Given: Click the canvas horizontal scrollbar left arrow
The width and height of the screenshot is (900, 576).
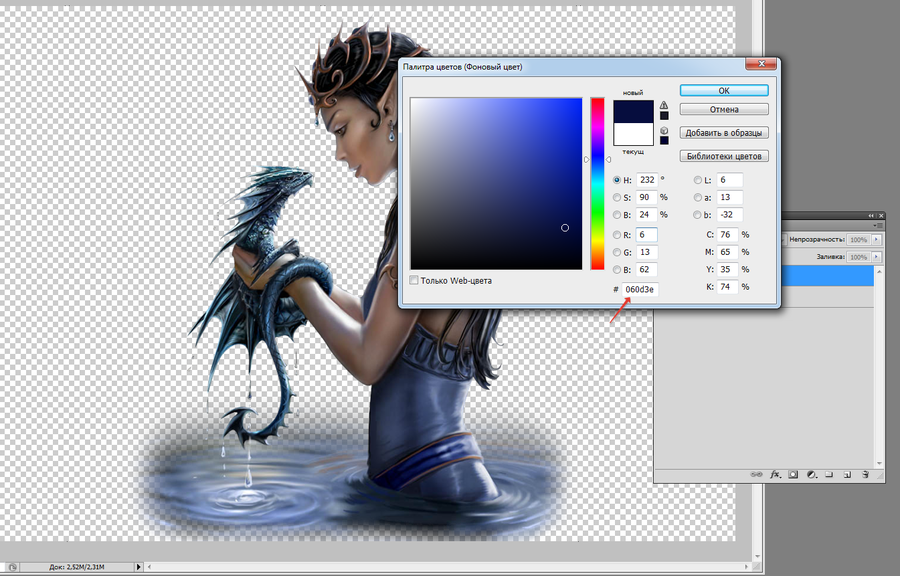Looking at the screenshot, I should [150, 567].
